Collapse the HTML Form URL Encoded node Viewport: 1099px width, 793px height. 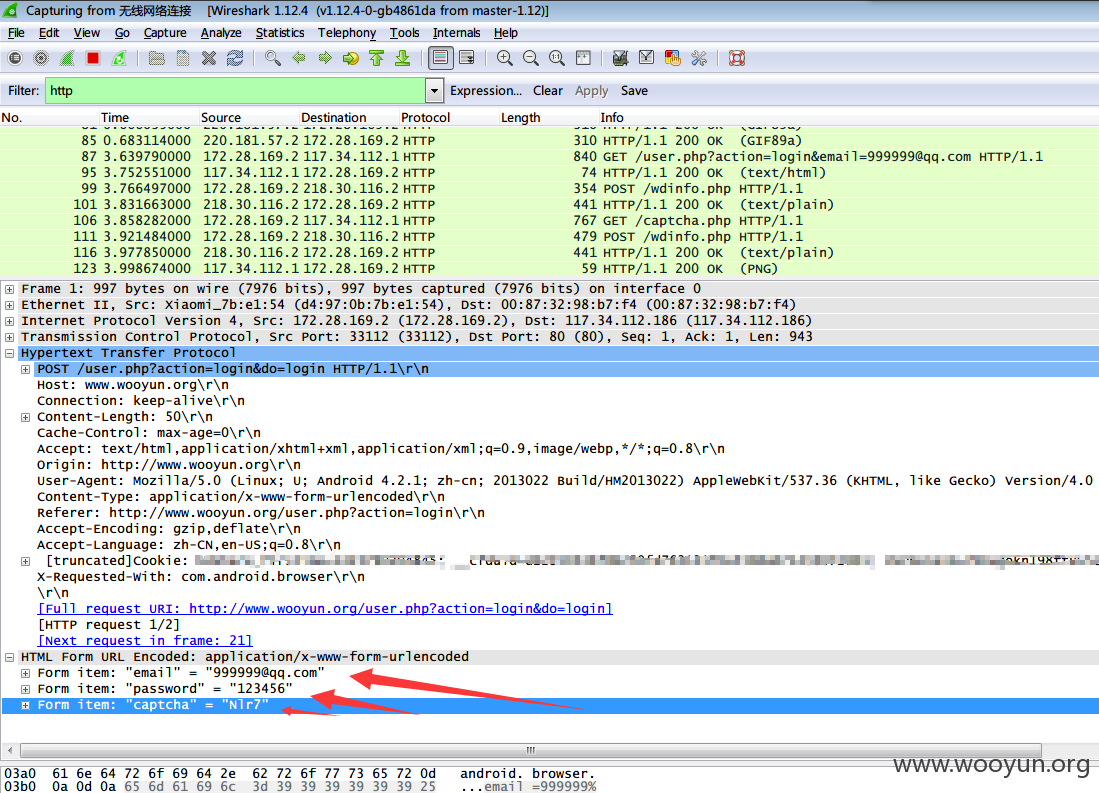9,657
